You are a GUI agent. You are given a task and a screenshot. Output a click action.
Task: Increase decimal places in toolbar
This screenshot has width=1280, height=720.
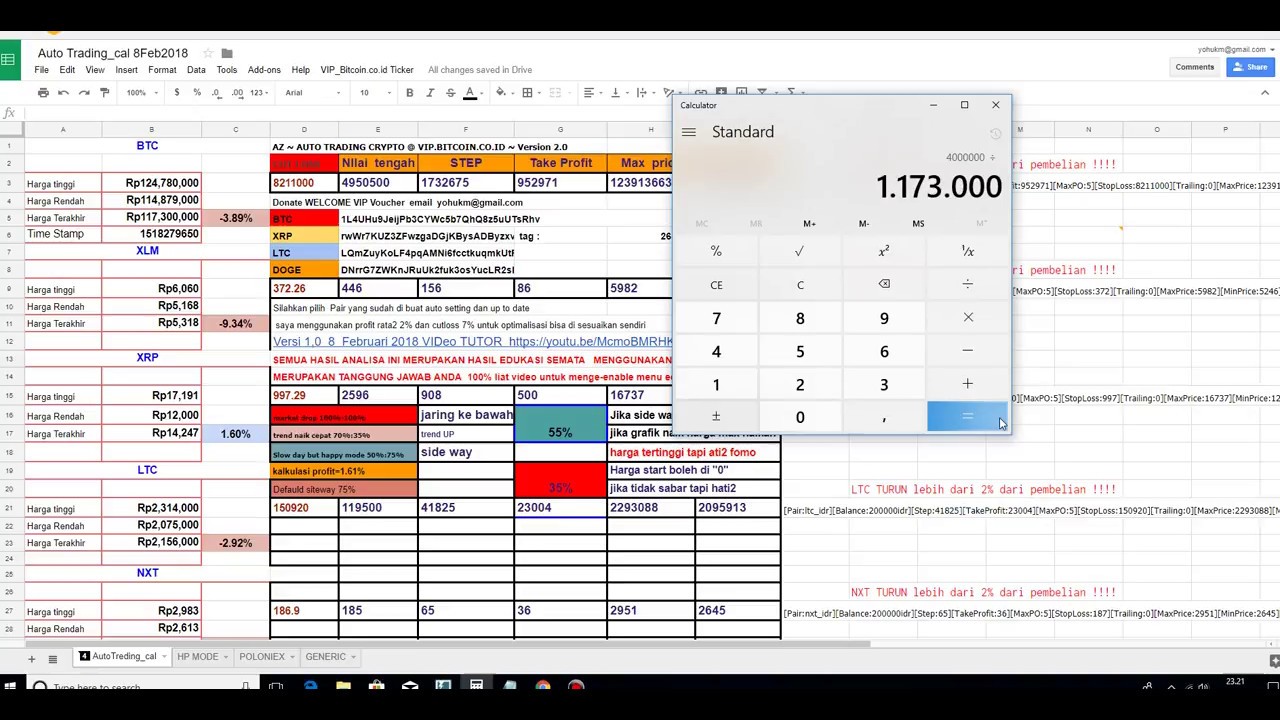[237, 93]
